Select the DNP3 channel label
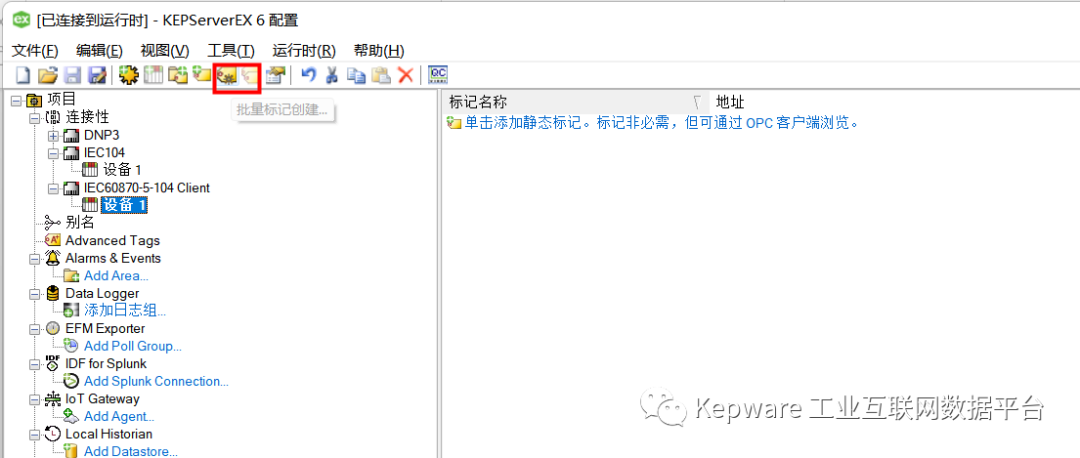This screenshot has height=458, width=1080. [101, 136]
